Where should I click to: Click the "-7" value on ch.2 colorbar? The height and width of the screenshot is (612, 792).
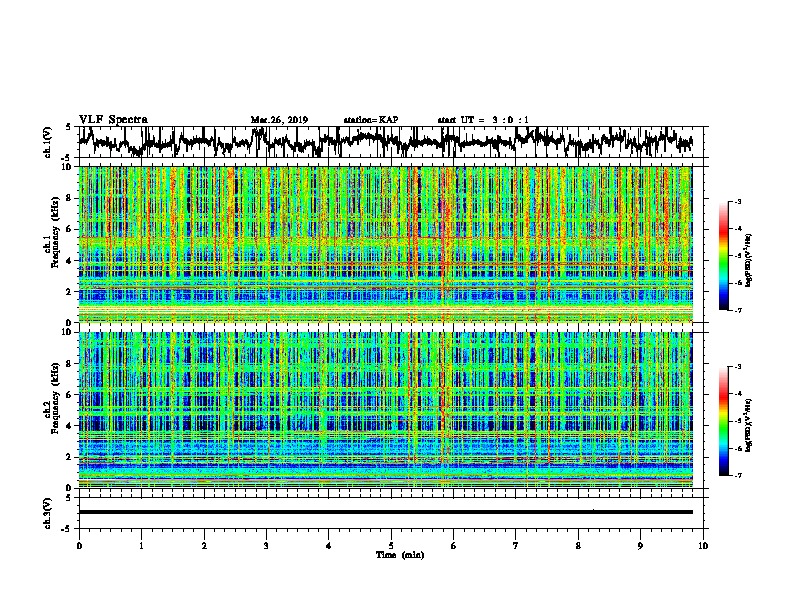[x=737, y=475]
